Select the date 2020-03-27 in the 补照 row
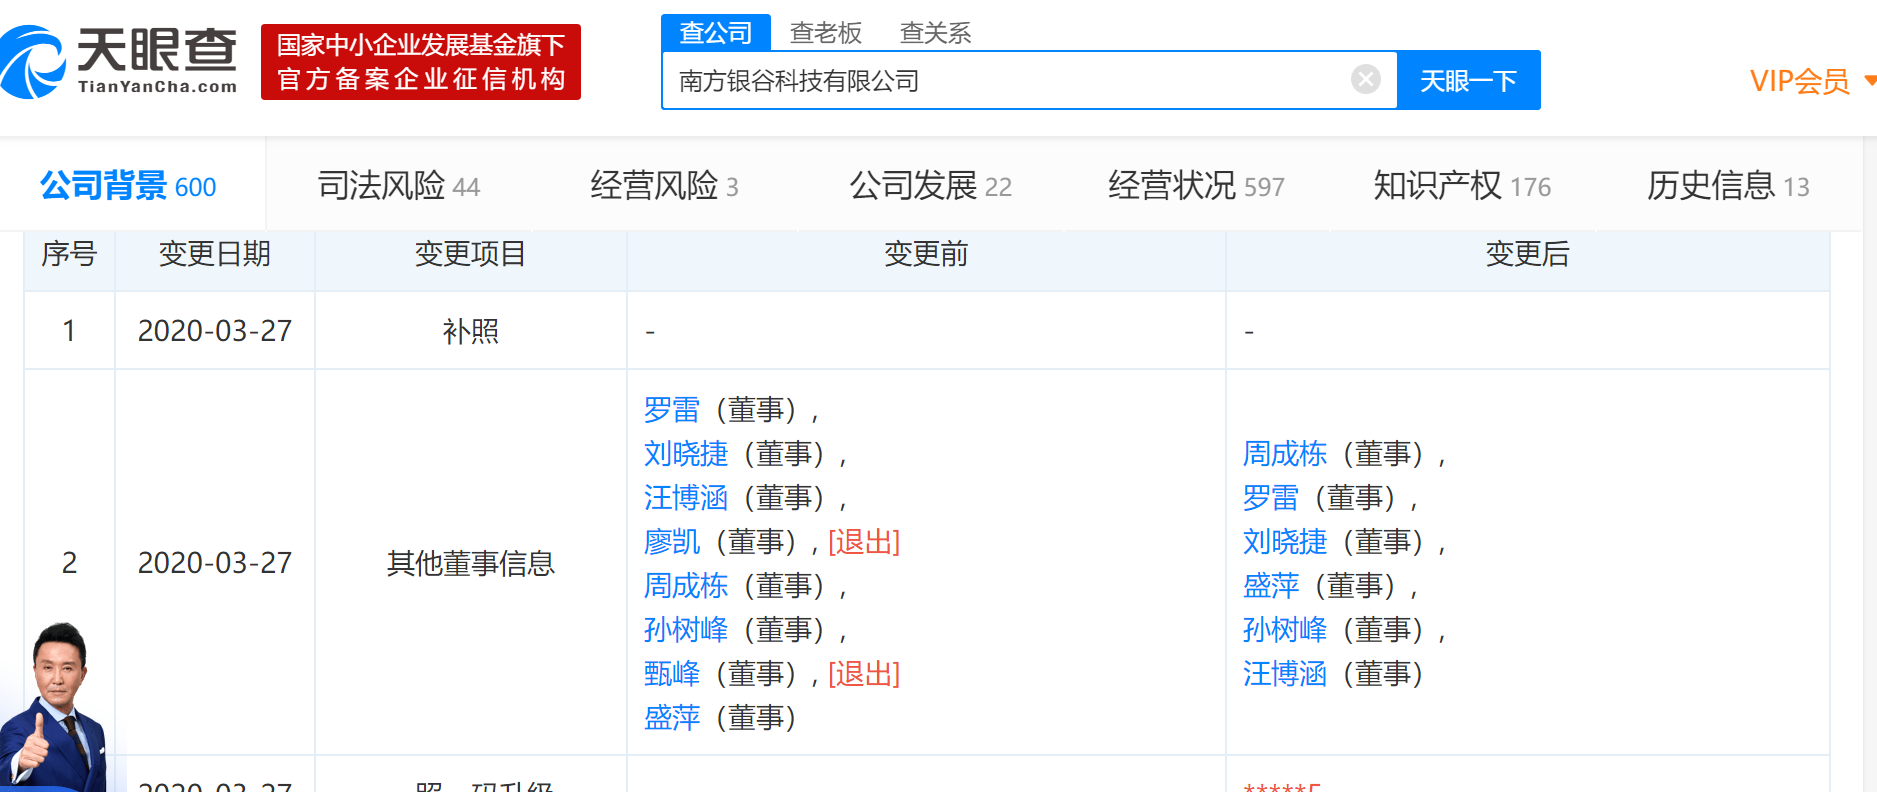This screenshot has width=1877, height=792. pyautogui.click(x=215, y=331)
